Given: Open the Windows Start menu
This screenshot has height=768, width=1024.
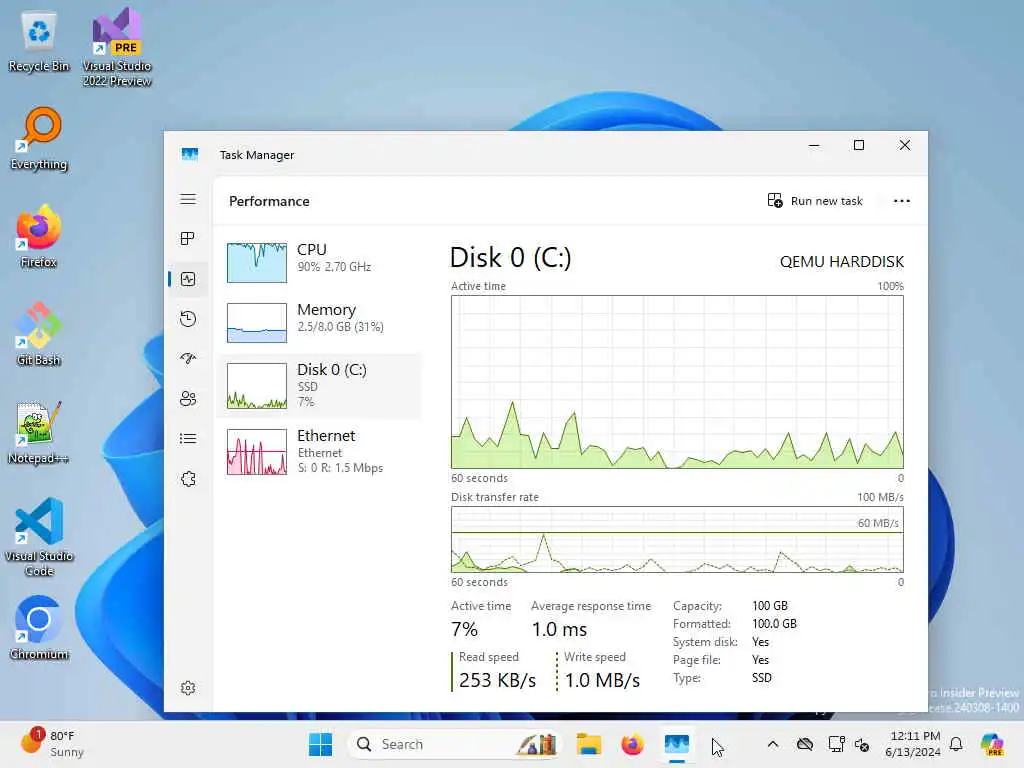Looking at the screenshot, I should pos(320,744).
